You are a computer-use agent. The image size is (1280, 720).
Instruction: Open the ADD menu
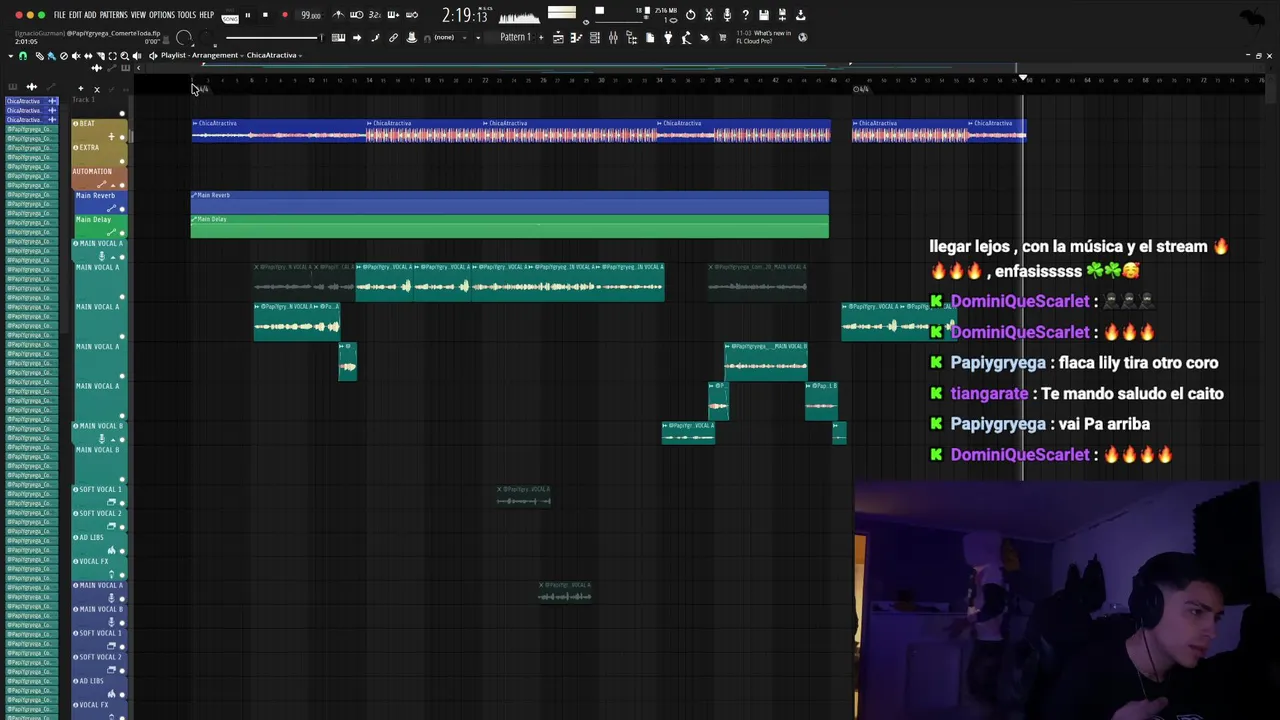click(x=90, y=15)
